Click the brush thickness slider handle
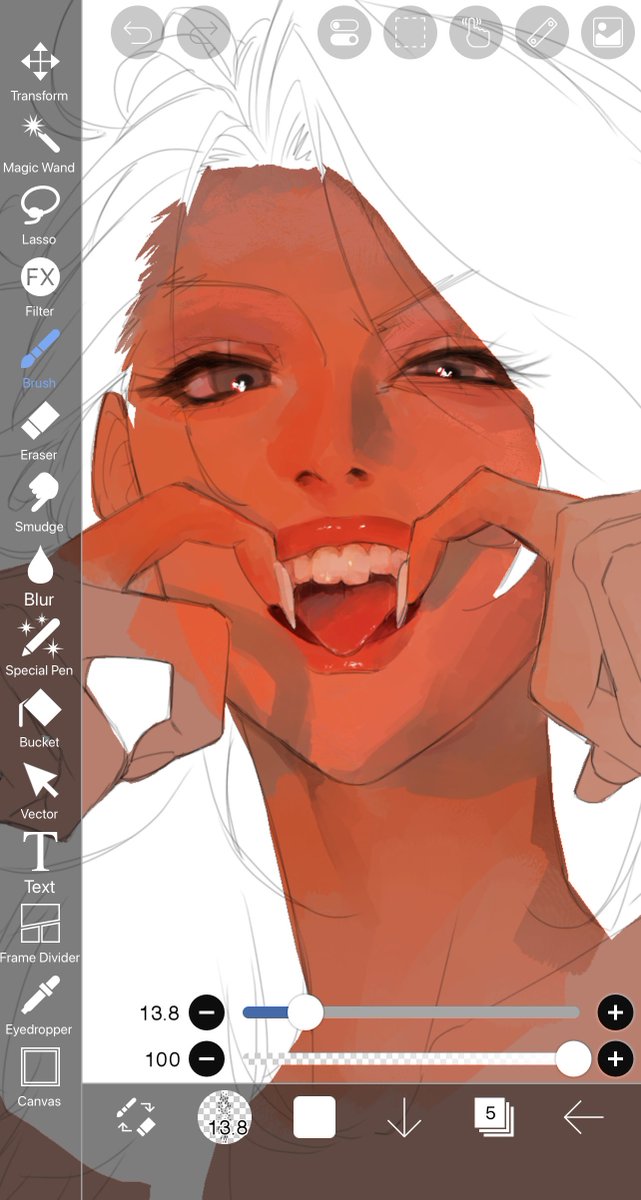 [305, 1013]
